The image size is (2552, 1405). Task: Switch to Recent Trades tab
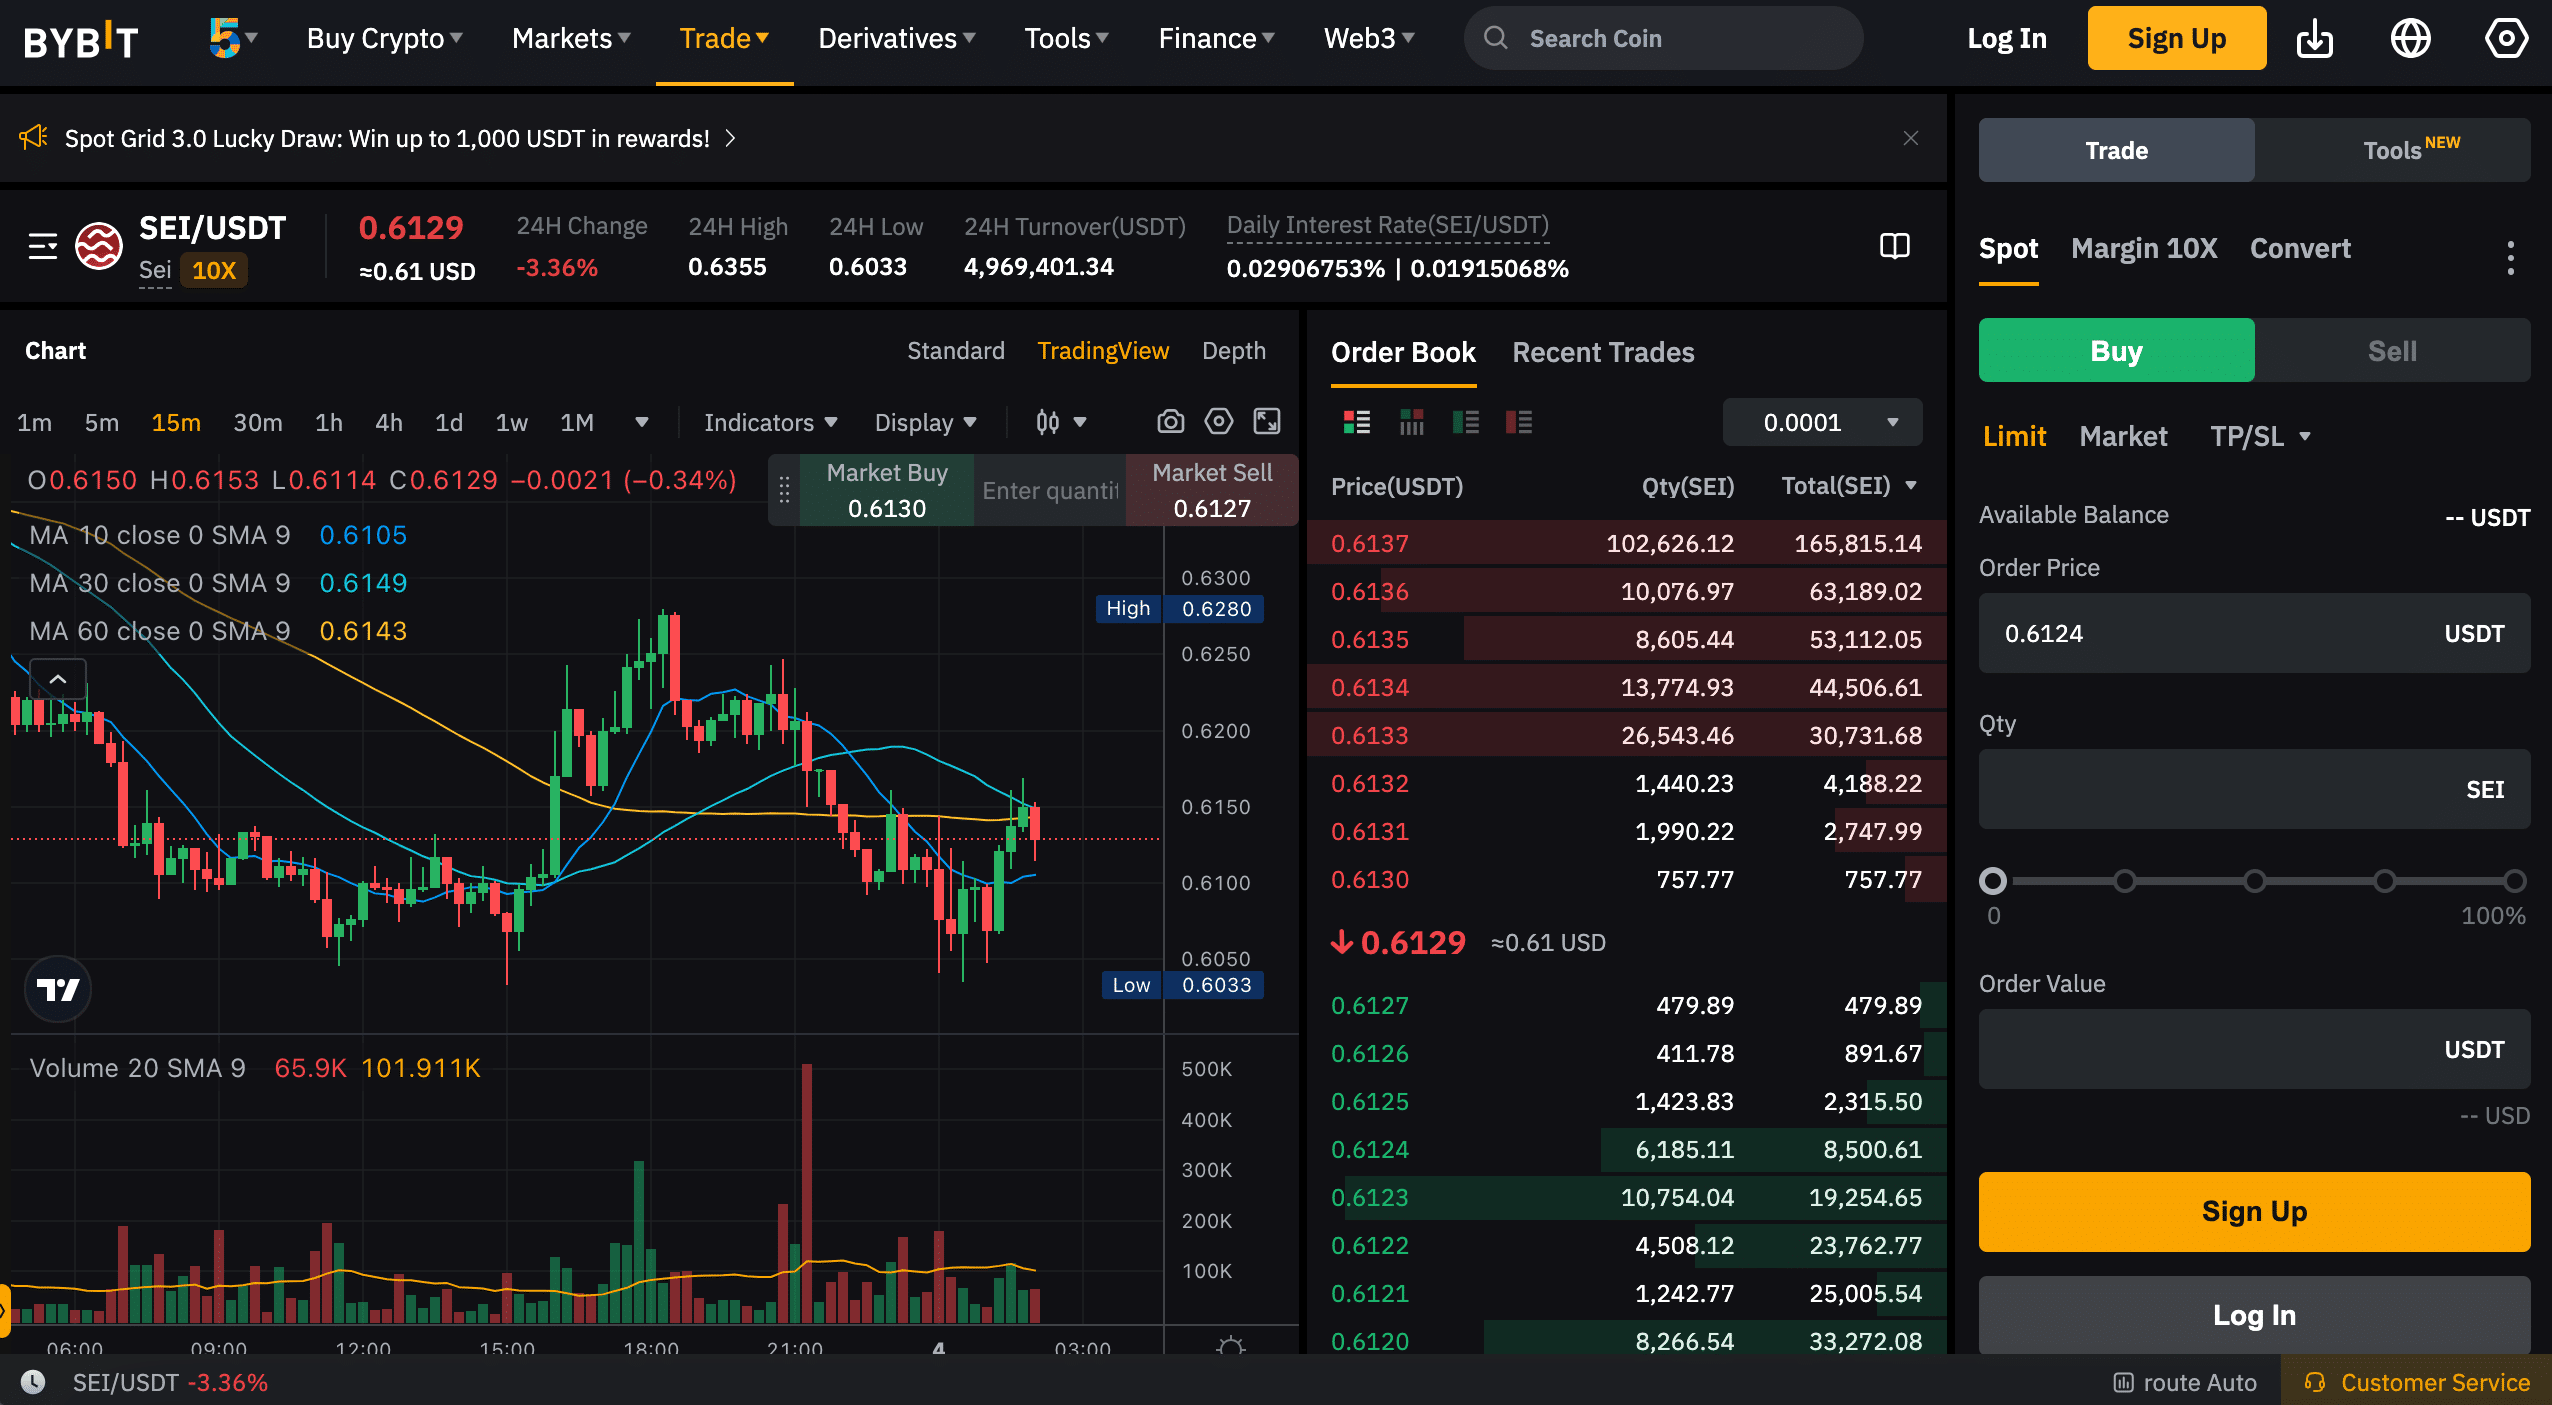pos(1603,352)
